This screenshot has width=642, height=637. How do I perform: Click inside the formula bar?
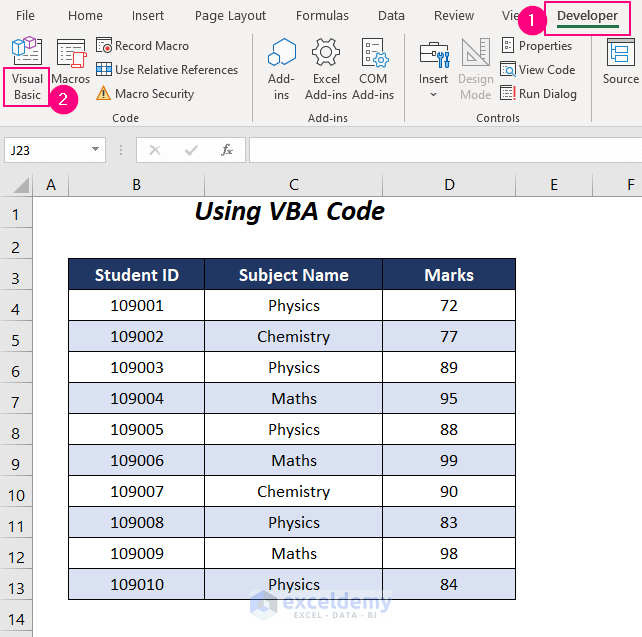(445, 150)
